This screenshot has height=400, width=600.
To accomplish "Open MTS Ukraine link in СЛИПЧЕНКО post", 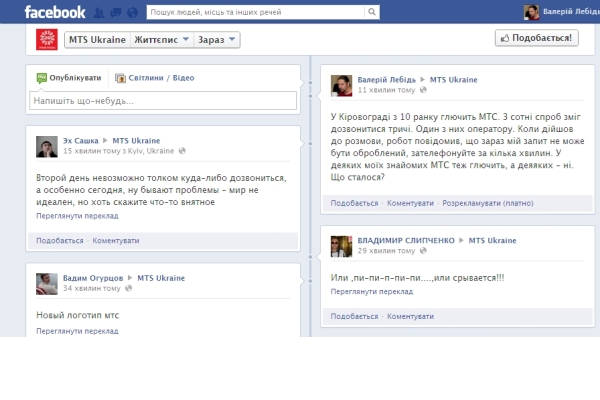I will (492, 241).
